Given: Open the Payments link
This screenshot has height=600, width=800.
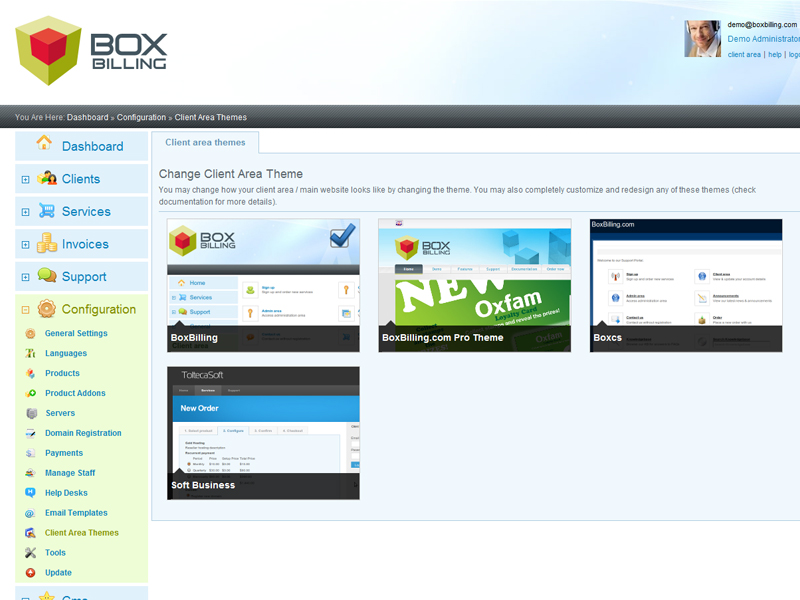Looking at the screenshot, I should pyautogui.click(x=64, y=453).
